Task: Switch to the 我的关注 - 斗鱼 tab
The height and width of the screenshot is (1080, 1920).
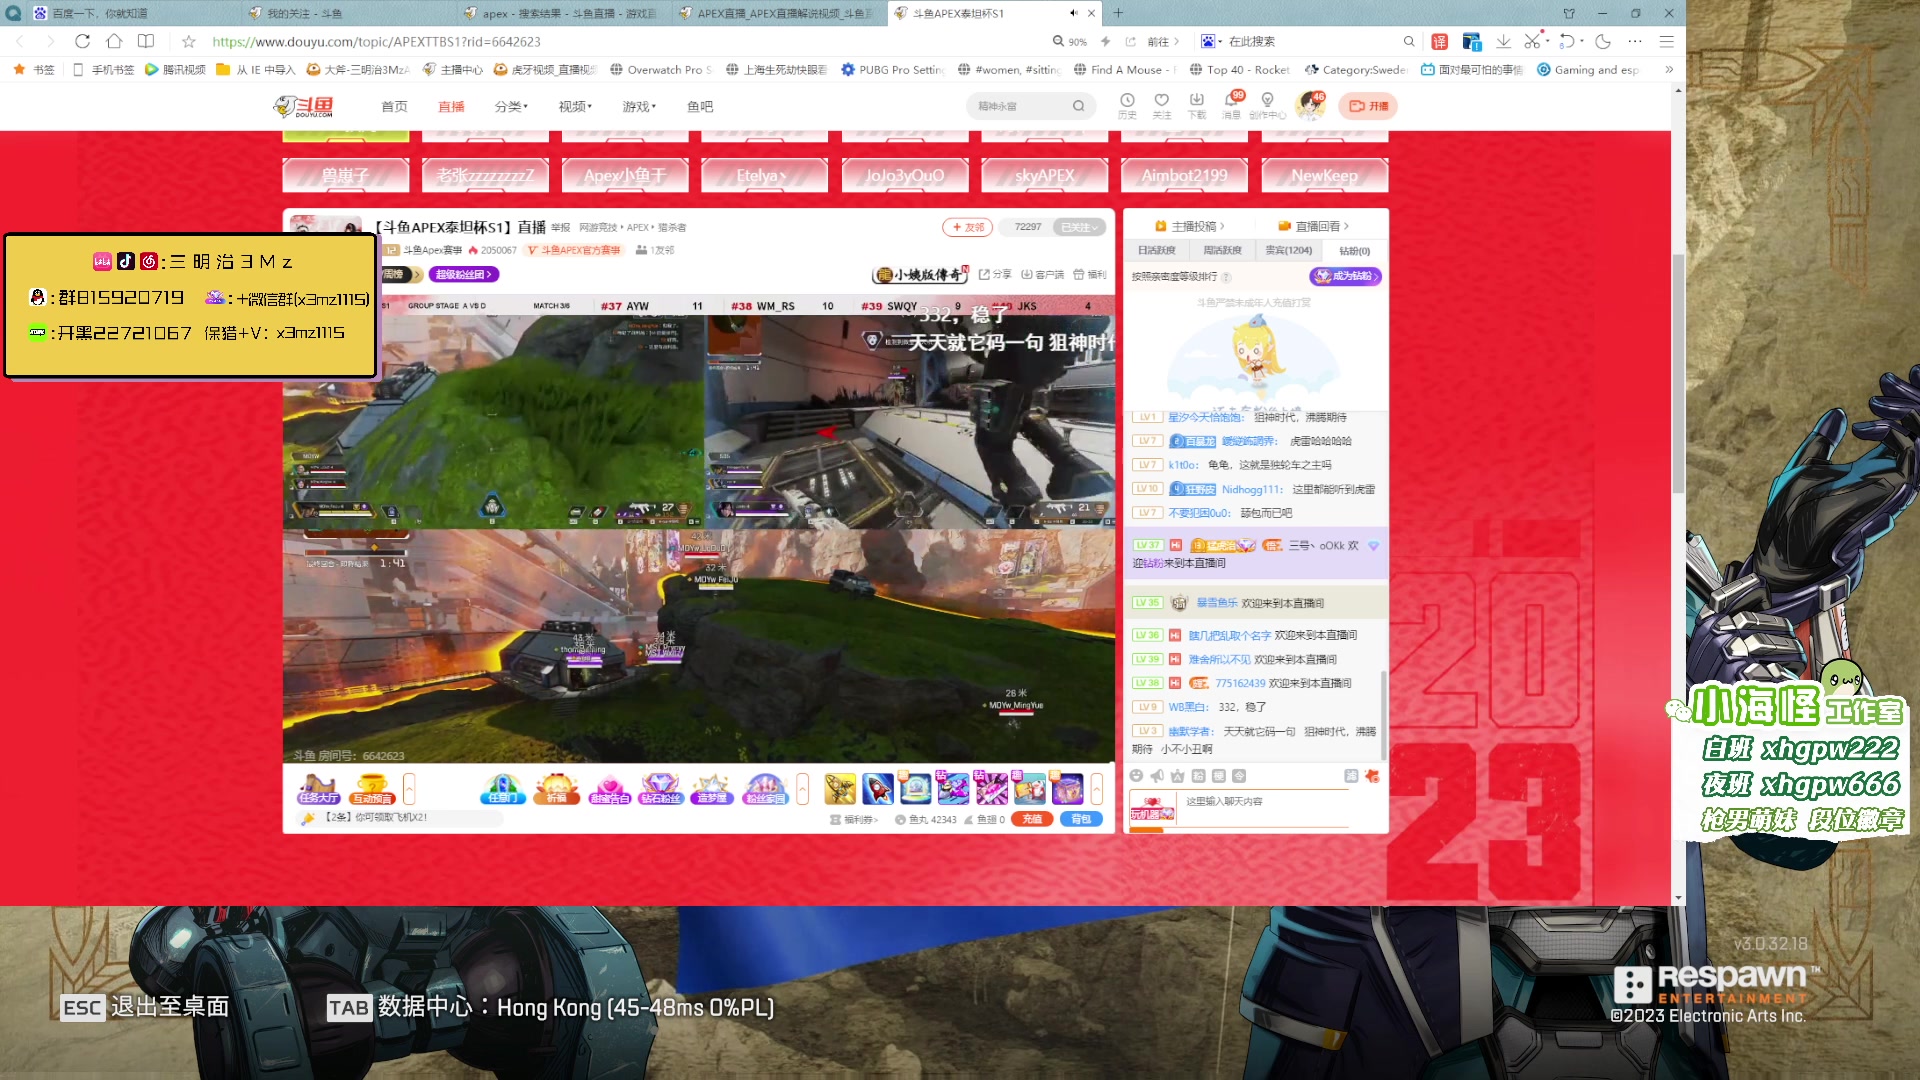Action: pyautogui.click(x=350, y=13)
